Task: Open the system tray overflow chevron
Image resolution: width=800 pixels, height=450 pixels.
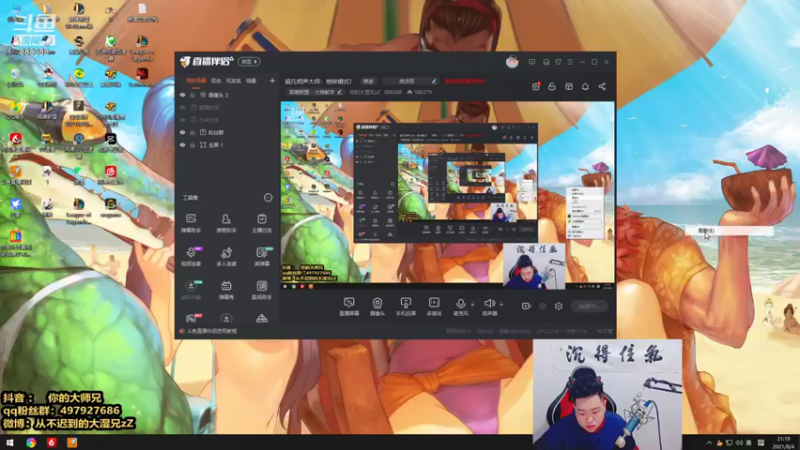Action: [x=709, y=442]
